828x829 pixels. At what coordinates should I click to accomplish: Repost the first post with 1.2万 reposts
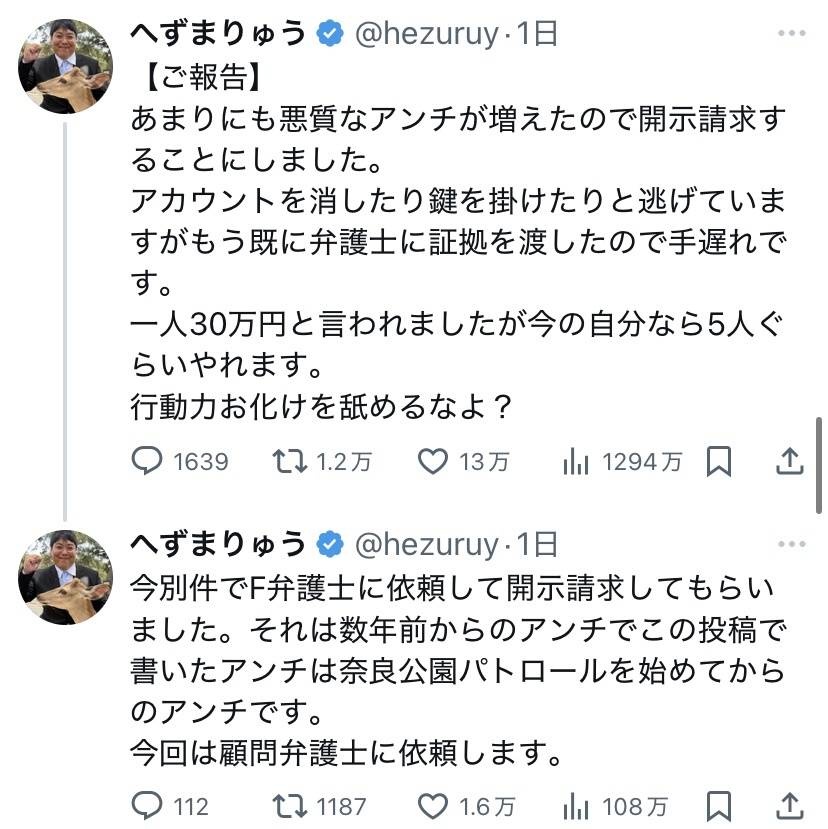[292, 461]
